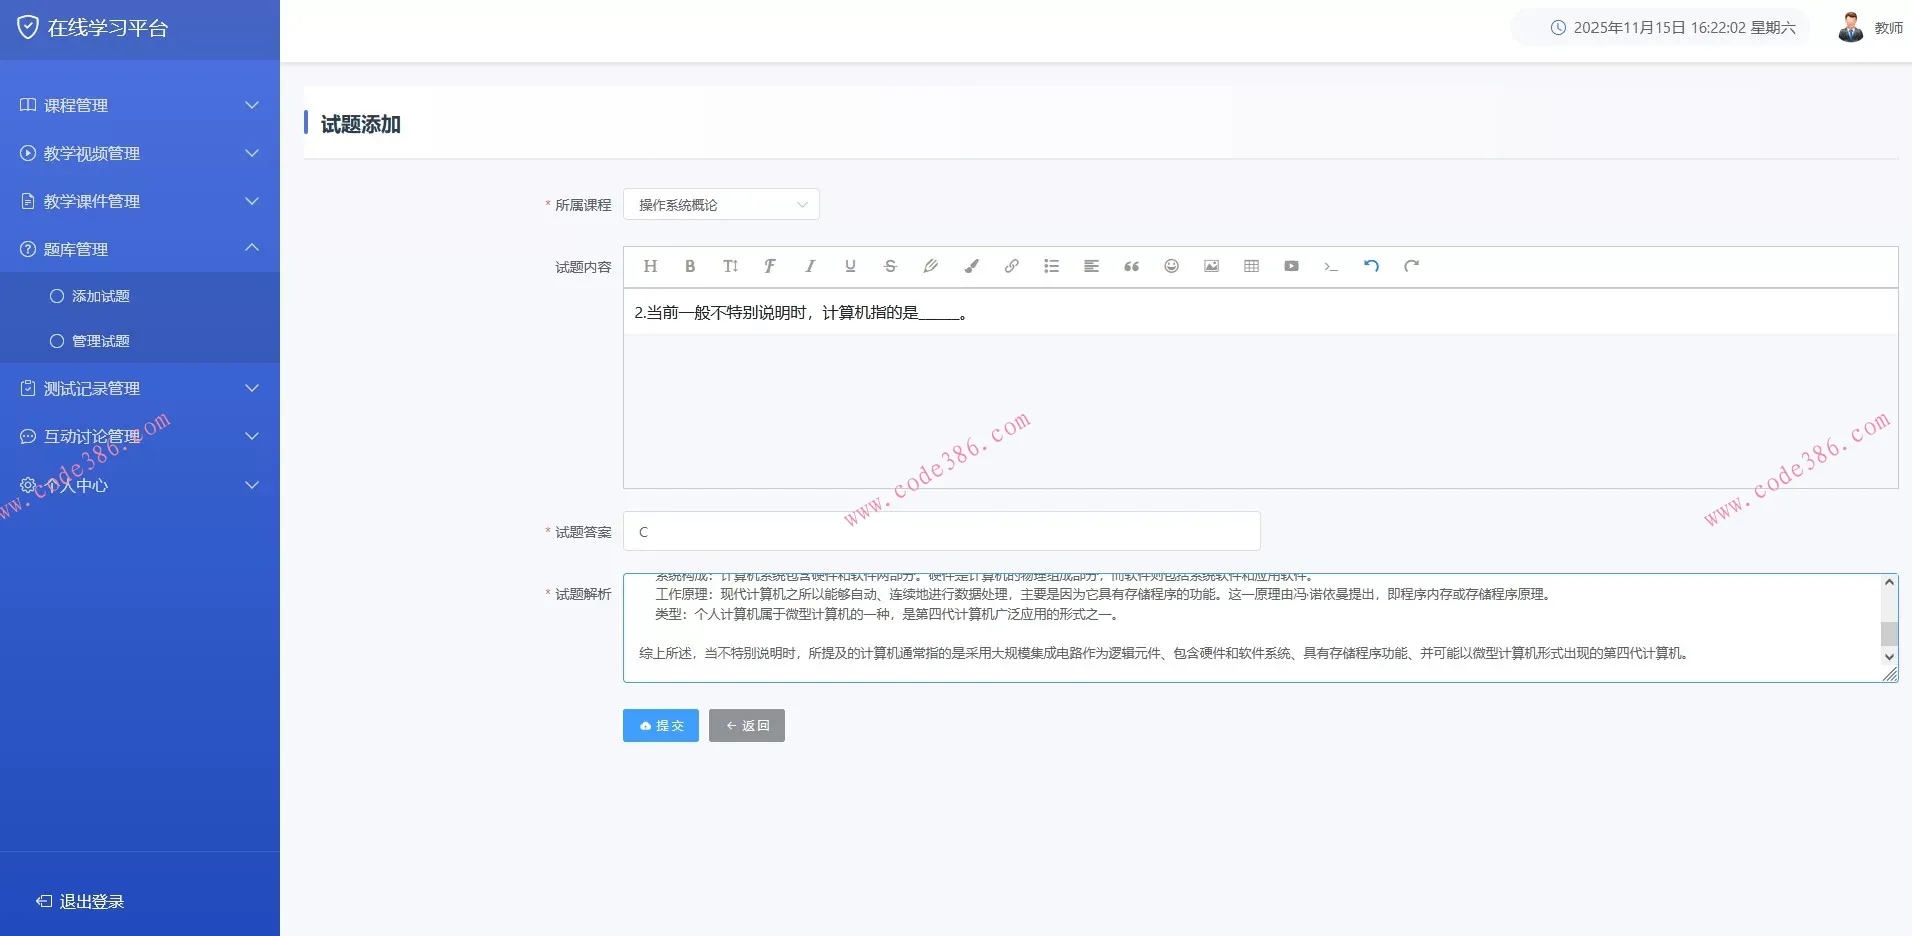The height and width of the screenshot is (936, 1912).
Task: Insert a bulleted list in the editor
Action: click(1051, 266)
